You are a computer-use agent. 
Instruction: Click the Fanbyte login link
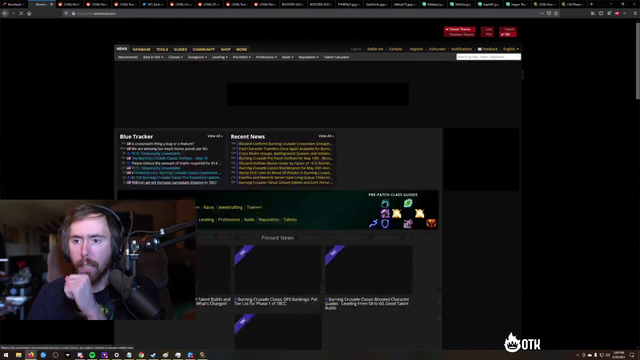pos(395,49)
